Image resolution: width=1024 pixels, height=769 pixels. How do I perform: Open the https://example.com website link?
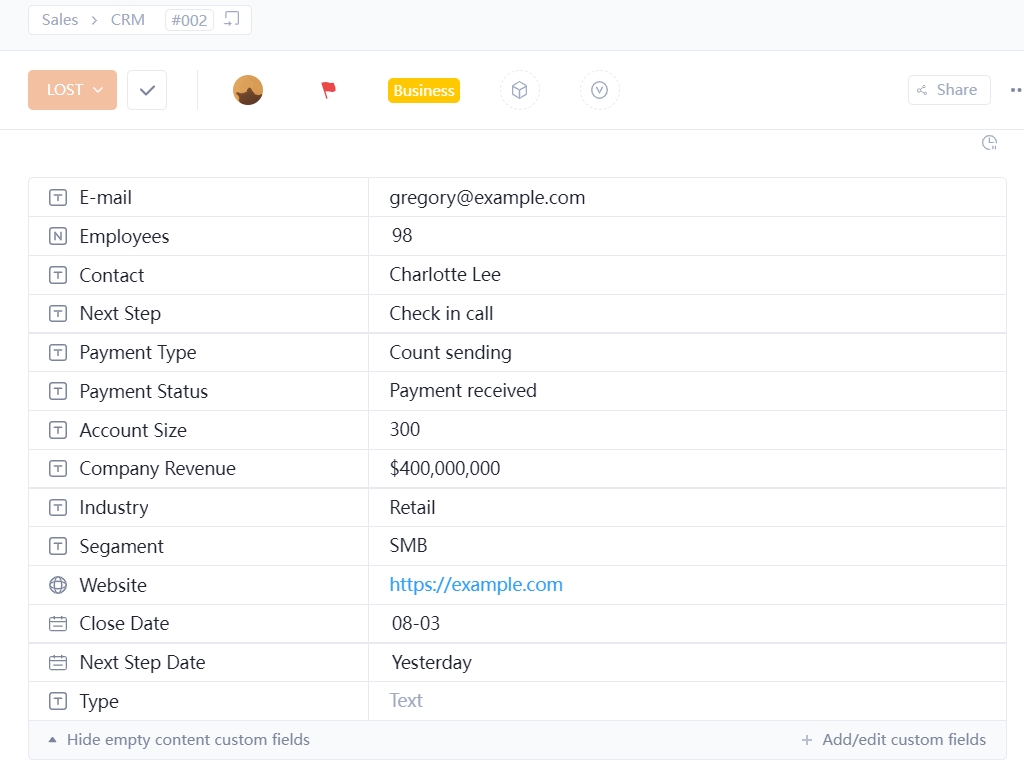[476, 585]
